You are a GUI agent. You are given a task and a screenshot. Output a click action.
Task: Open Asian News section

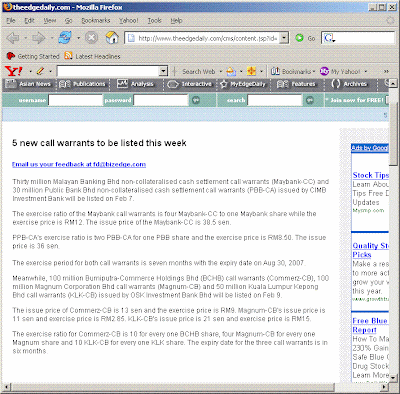tap(29, 84)
